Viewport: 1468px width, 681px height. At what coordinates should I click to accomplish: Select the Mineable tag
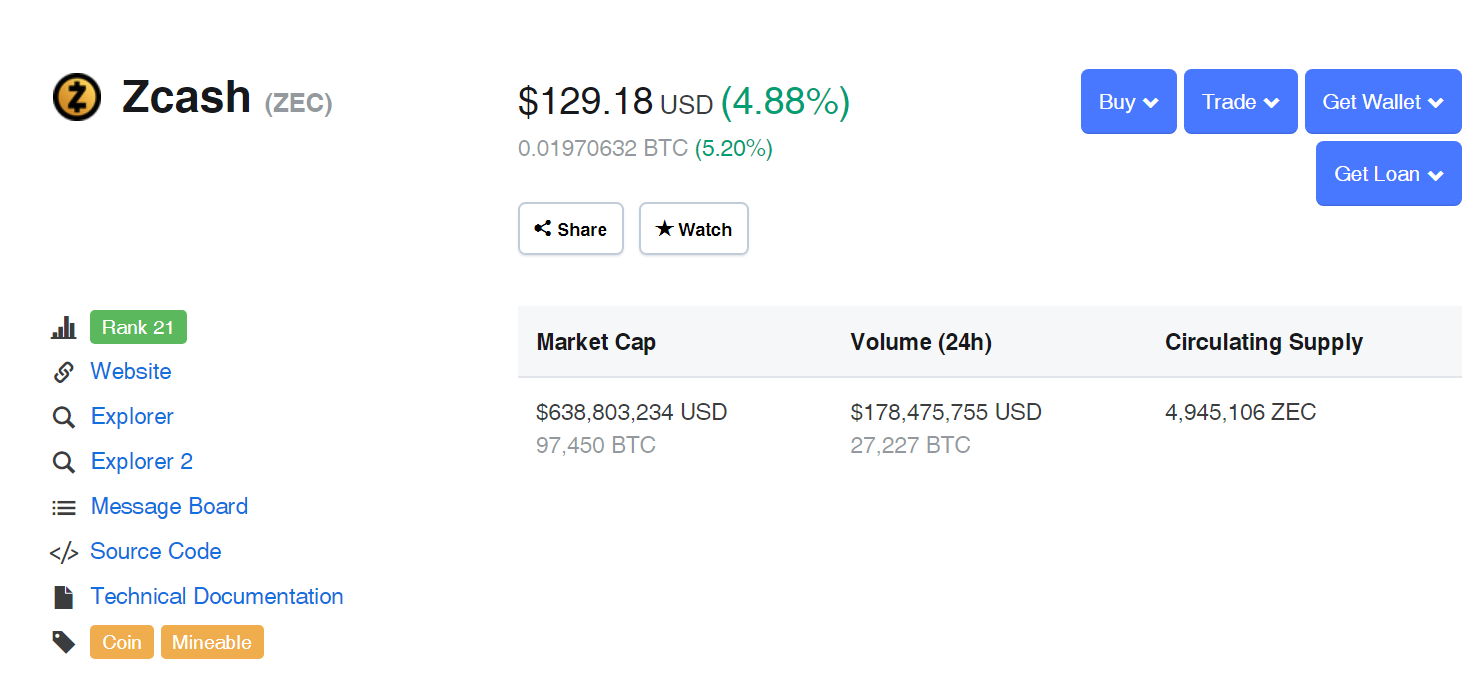(212, 642)
